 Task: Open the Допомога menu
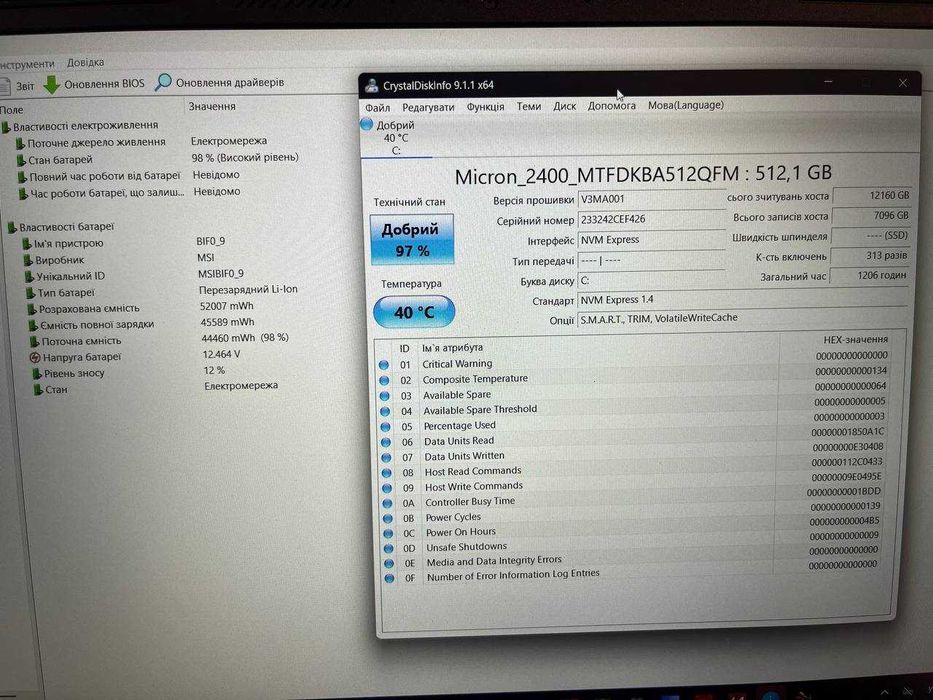611,105
